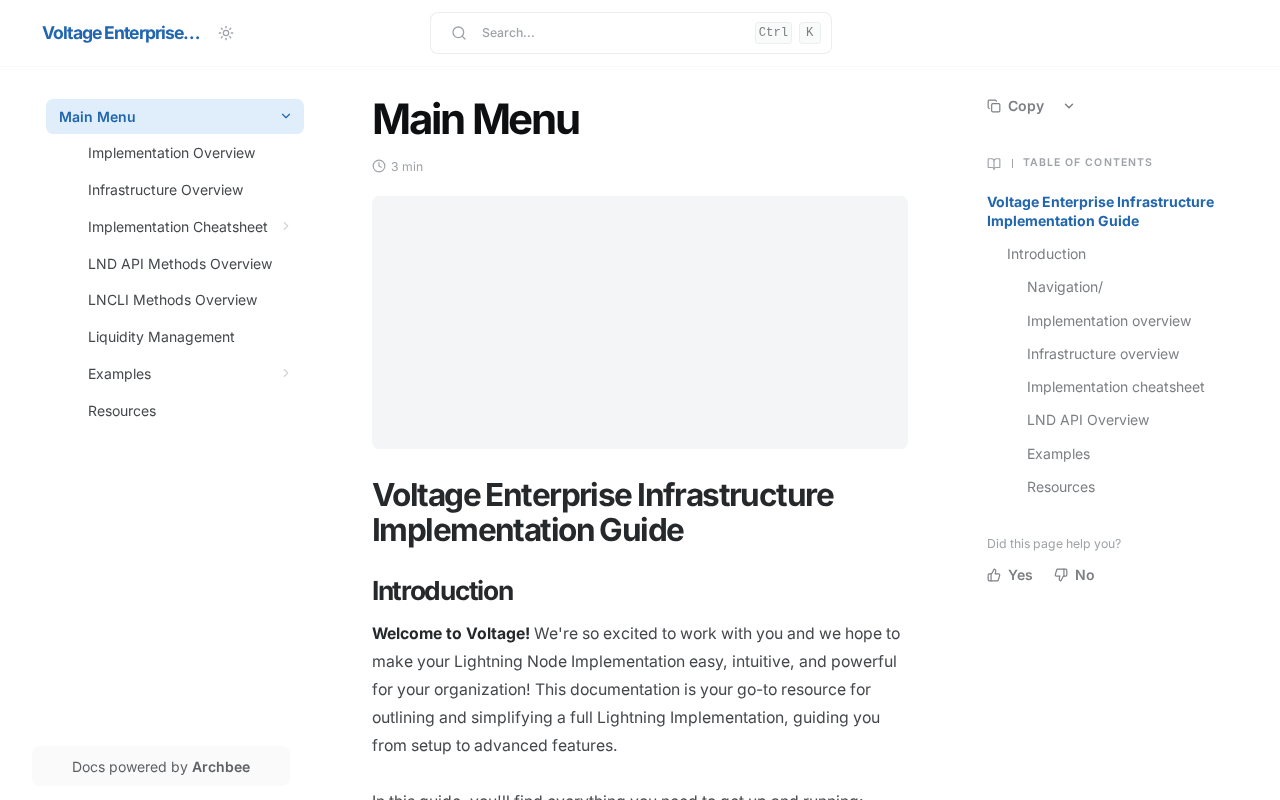Open Examples page in sidebar
Screen dimensions: 1280x800
tap(120, 374)
